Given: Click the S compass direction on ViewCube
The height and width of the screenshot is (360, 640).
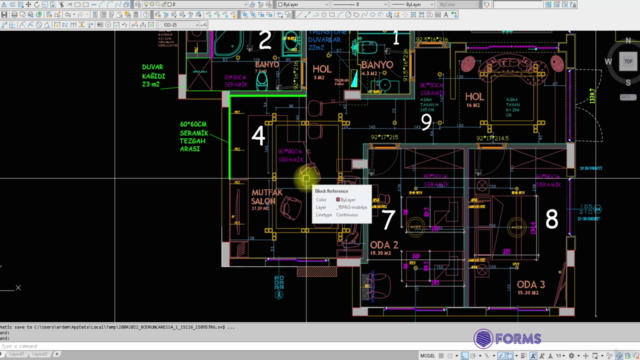Looking at the screenshot, I should pos(628,83).
